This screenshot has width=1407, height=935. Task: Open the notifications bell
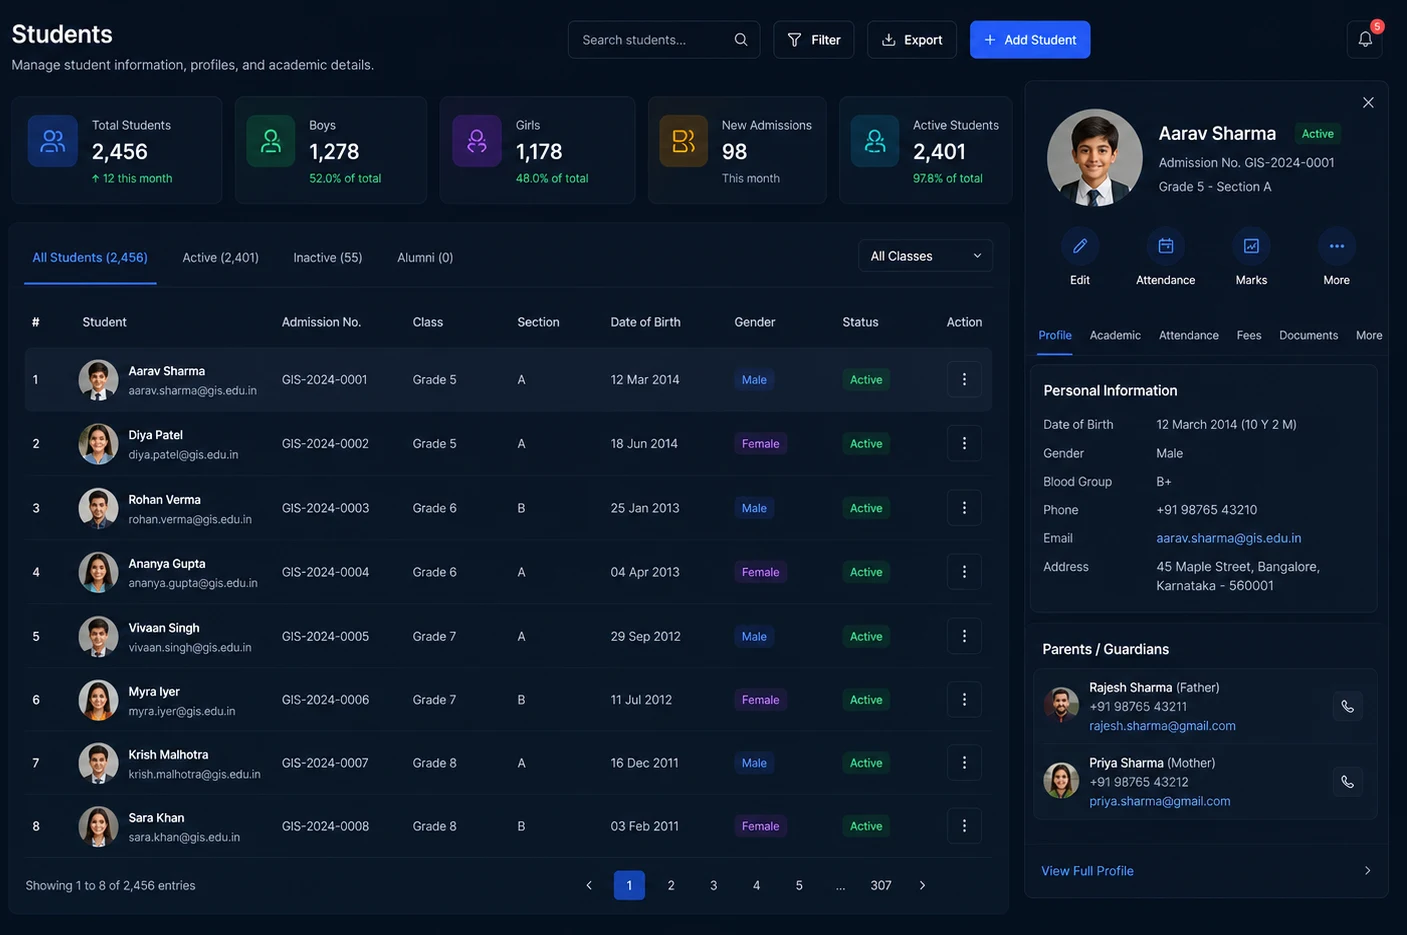(x=1365, y=40)
